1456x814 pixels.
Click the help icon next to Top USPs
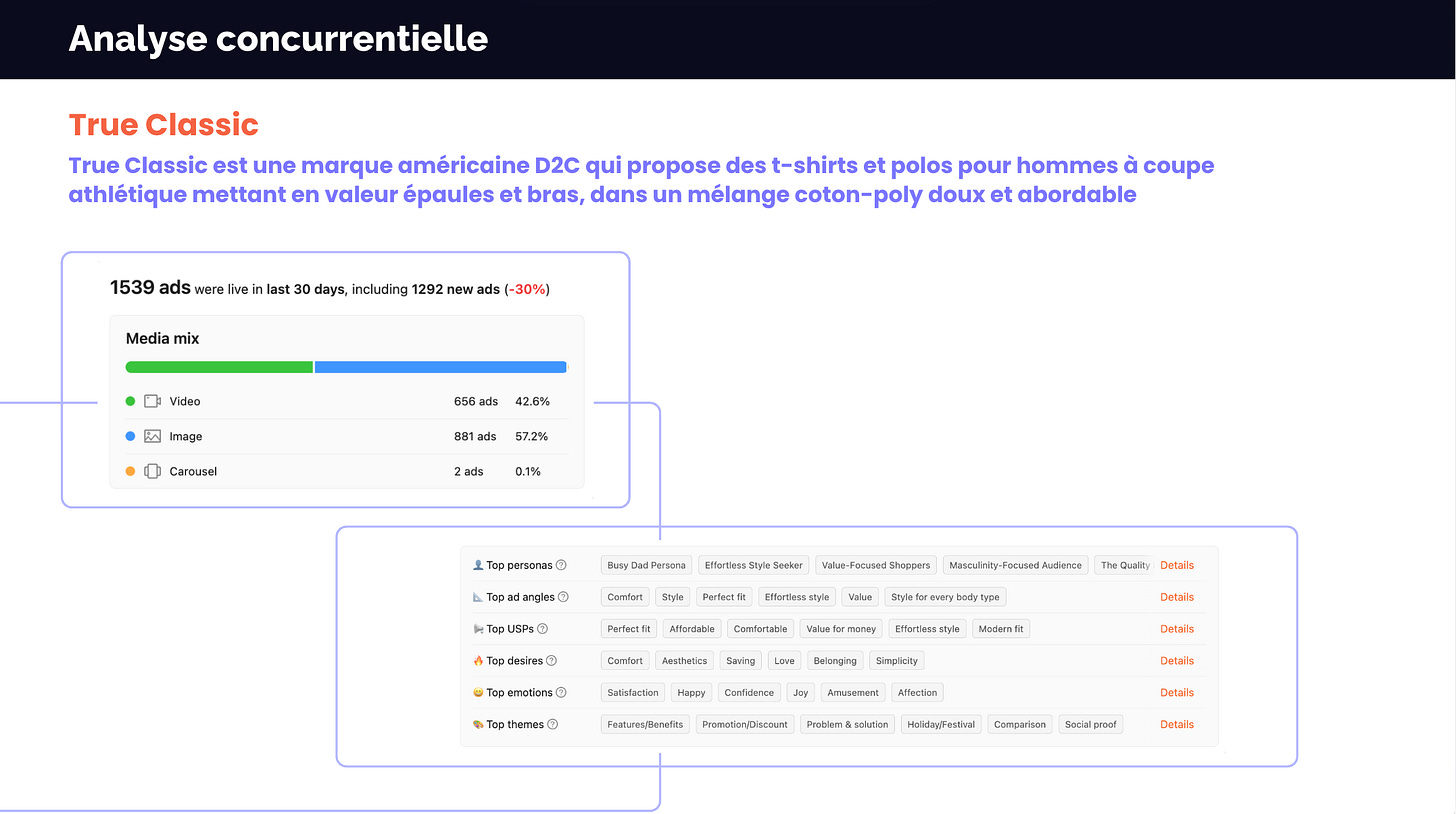543,629
